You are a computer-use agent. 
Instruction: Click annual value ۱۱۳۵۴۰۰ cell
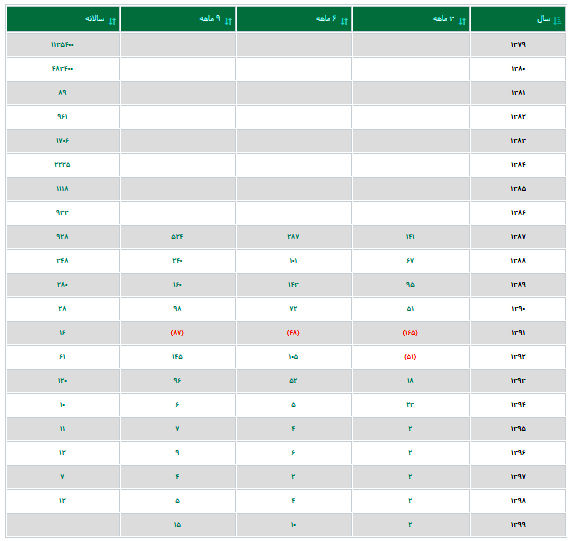coord(63,44)
